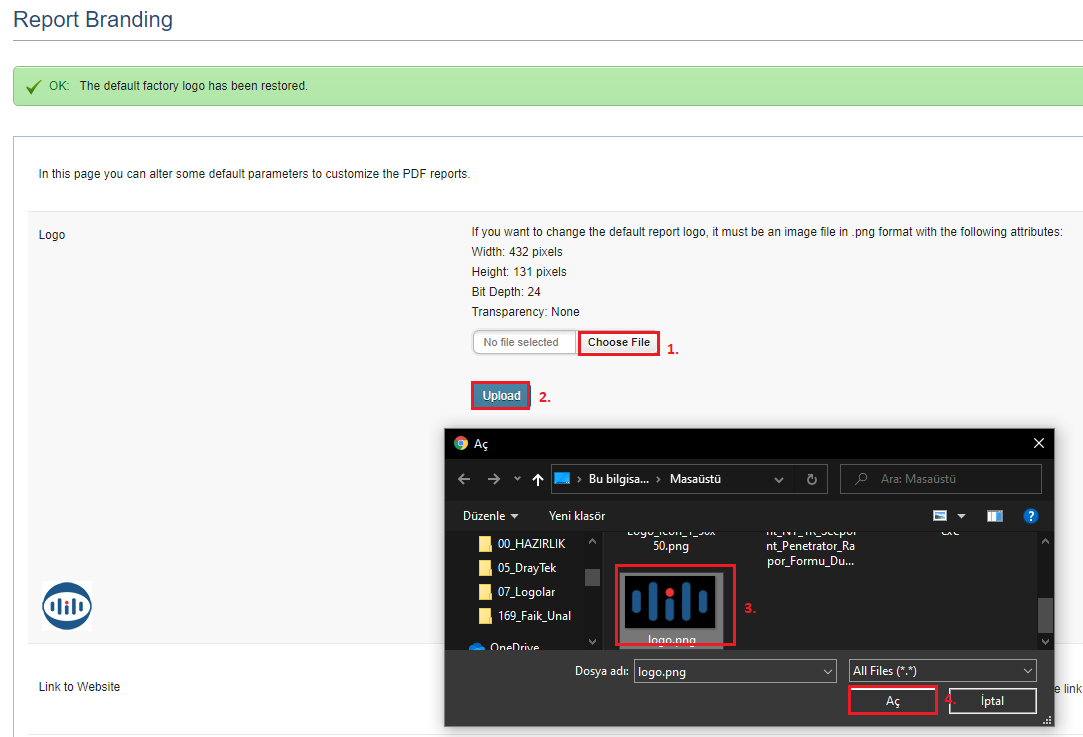Image resolution: width=1083 pixels, height=737 pixels.
Task: Expand the Dosya adı filename dropdown
Action: point(826,671)
